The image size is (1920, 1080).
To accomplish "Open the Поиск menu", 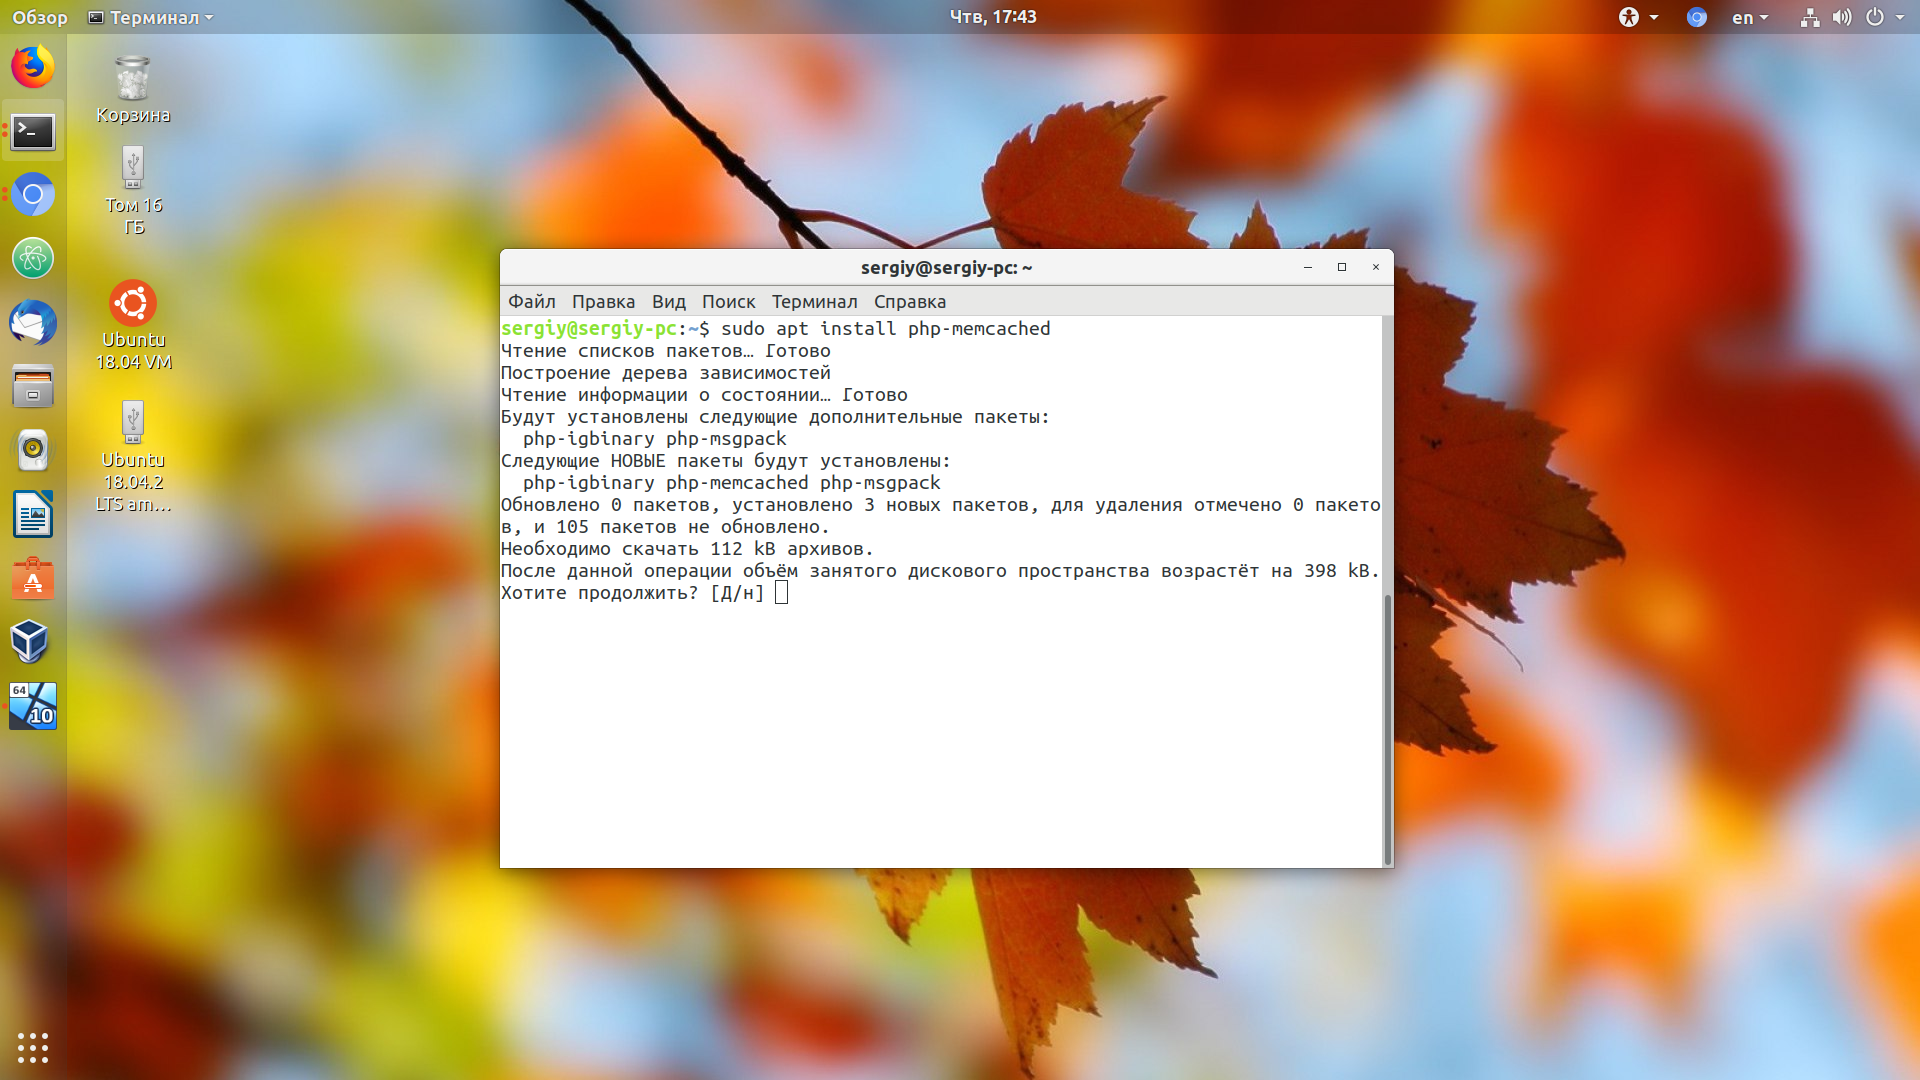I will tap(728, 301).
